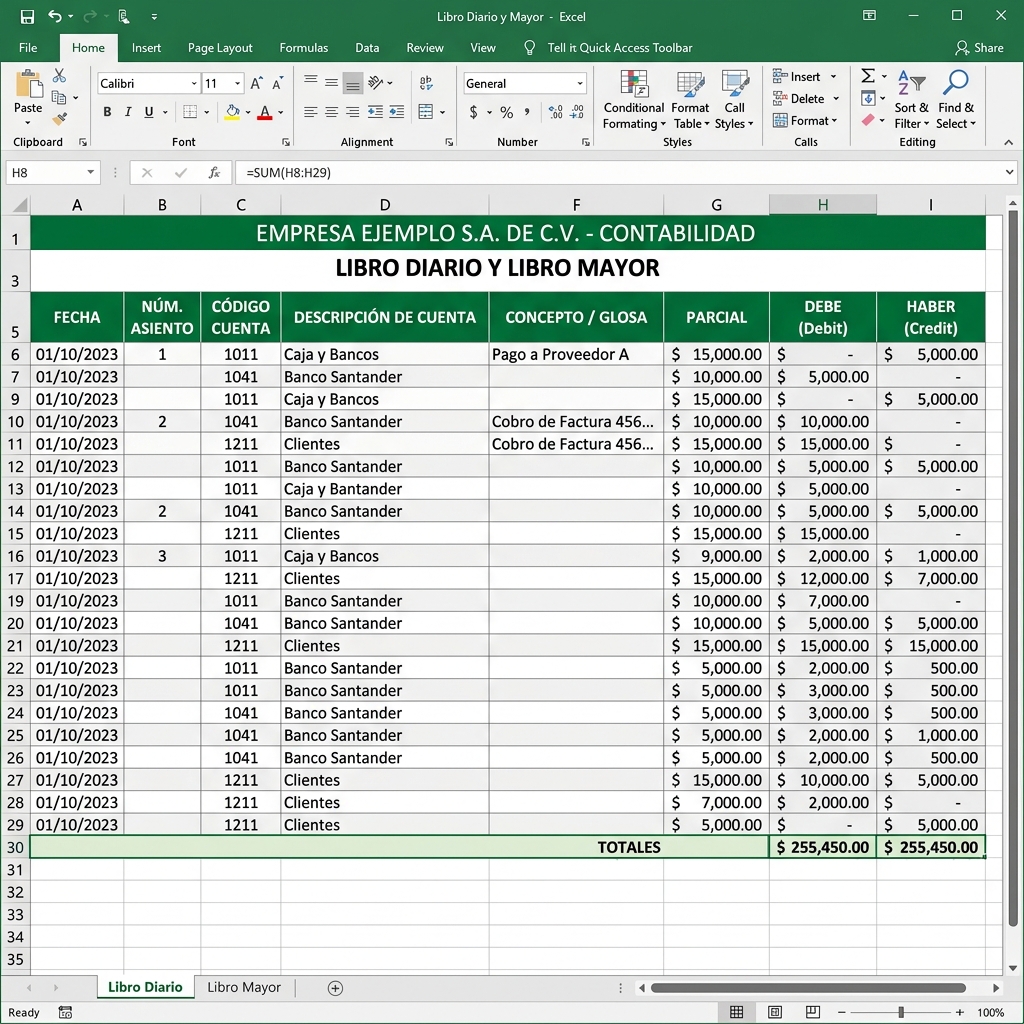This screenshot has height=1024, width=1024.
Task: Apply Percent Style format
Action: 506,112
